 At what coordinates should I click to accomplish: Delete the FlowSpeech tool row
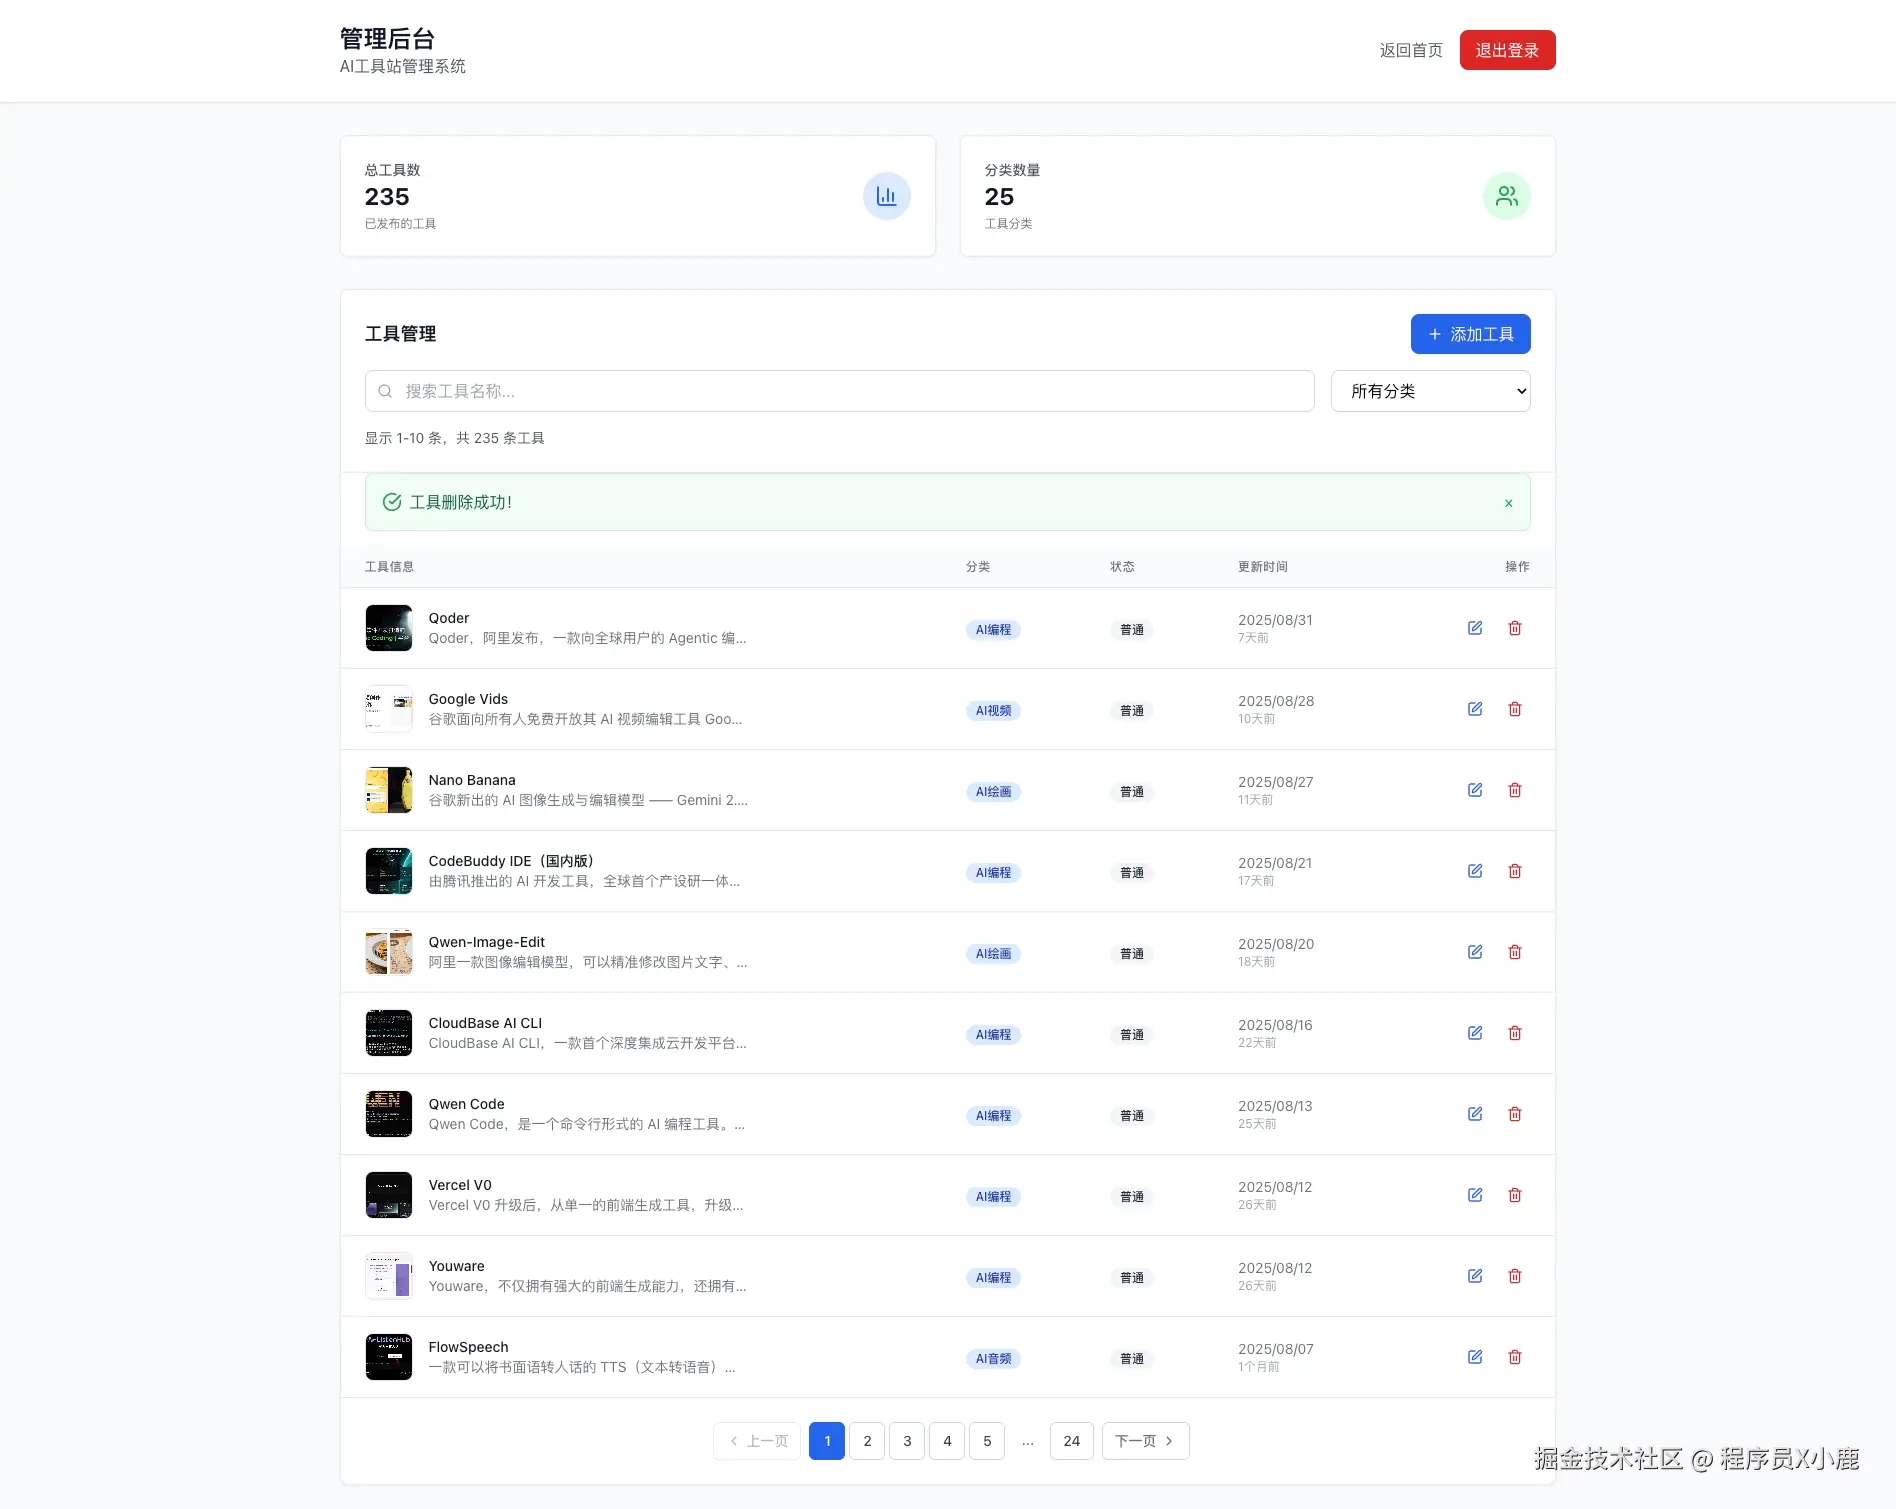pyautogui.click(x=1515, y=1357)
